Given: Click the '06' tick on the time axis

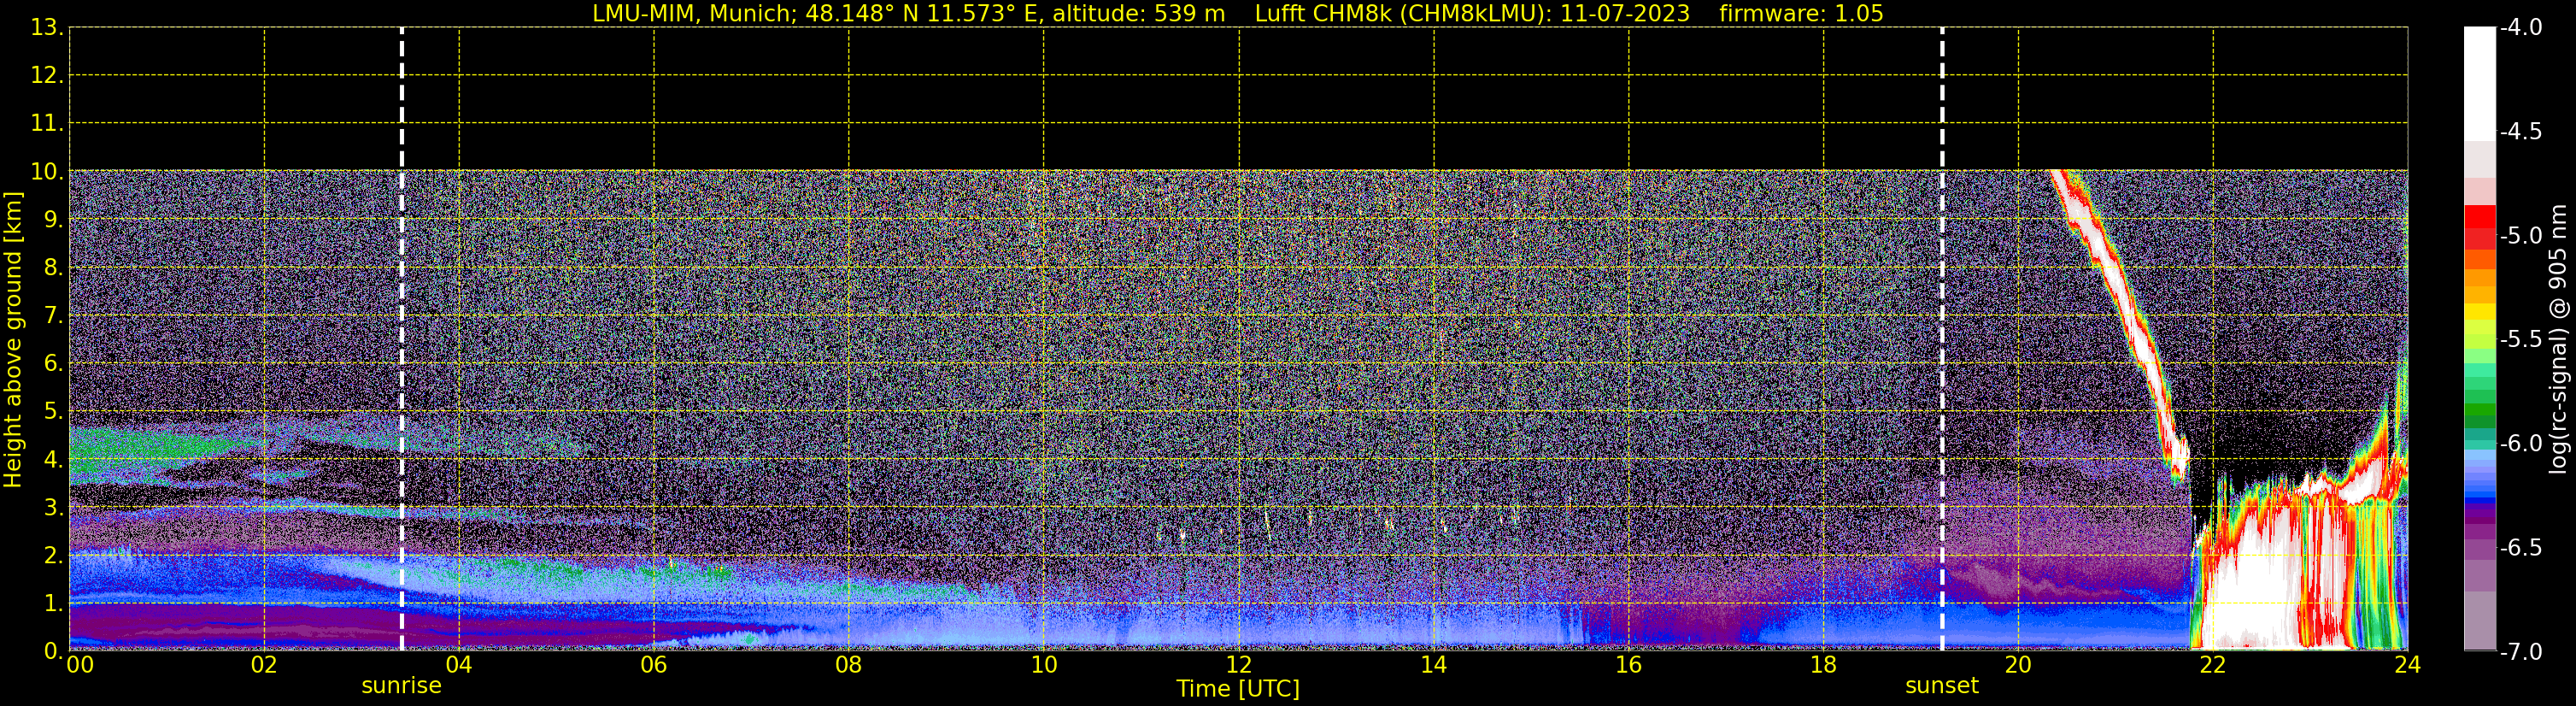Looking at the screenshot, I should [654, 665].
